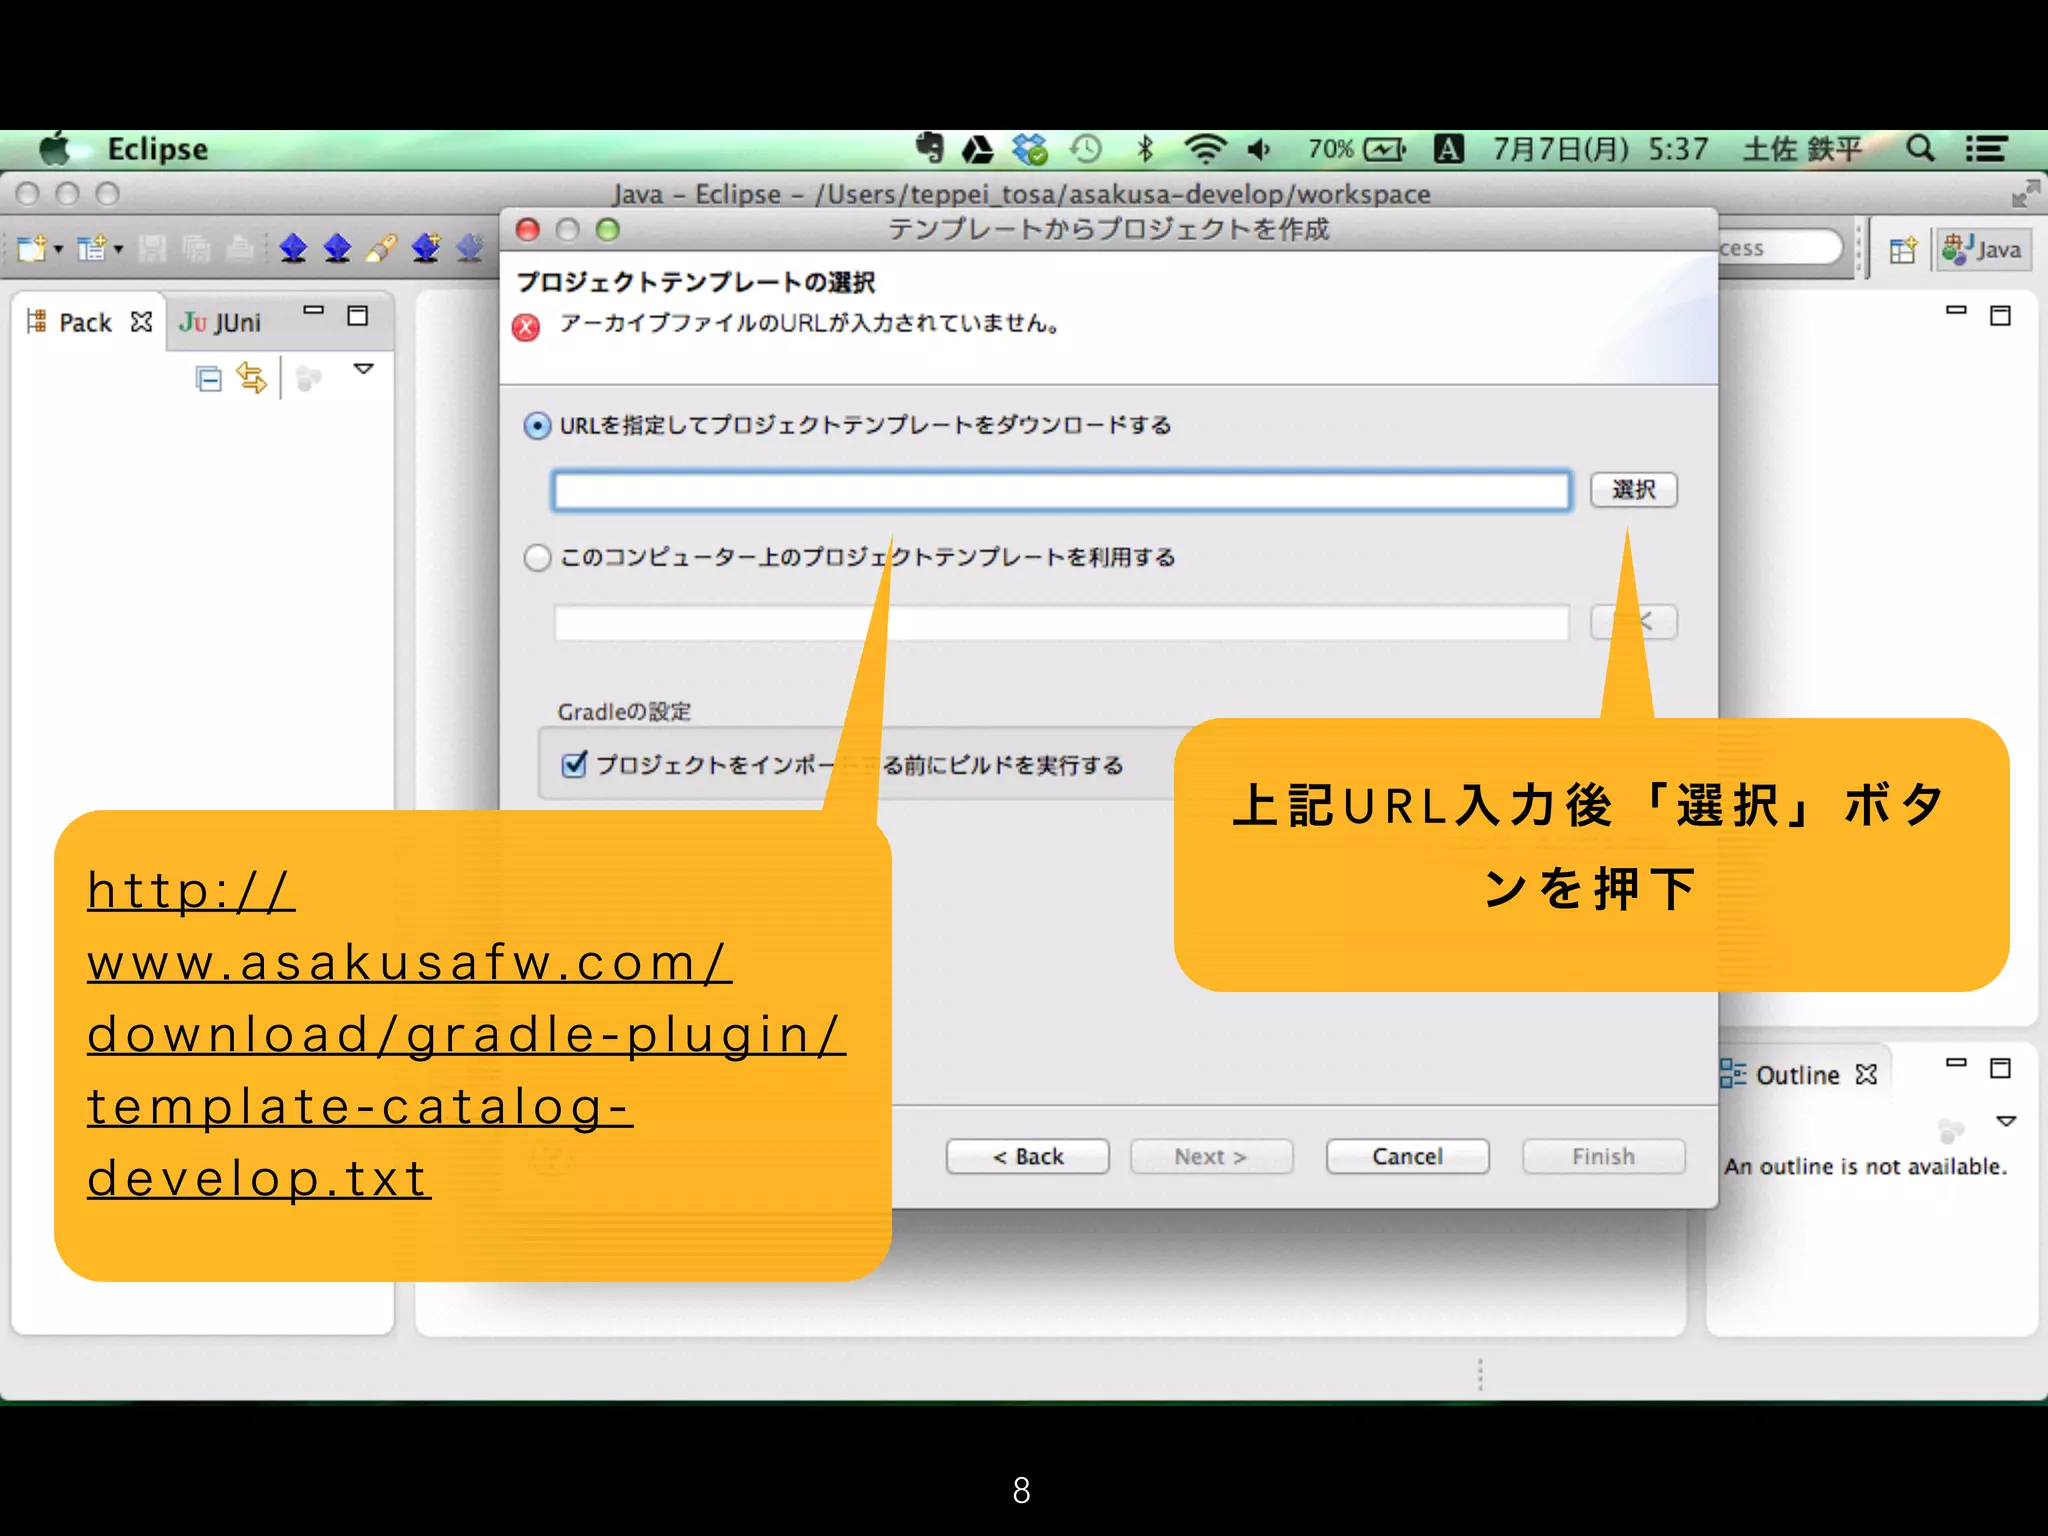This screenshot has width=2048, height=1536.
Task: Open the Eclipse menu in the menu bar
Action: pyautogui.click(x=157, y=149)
